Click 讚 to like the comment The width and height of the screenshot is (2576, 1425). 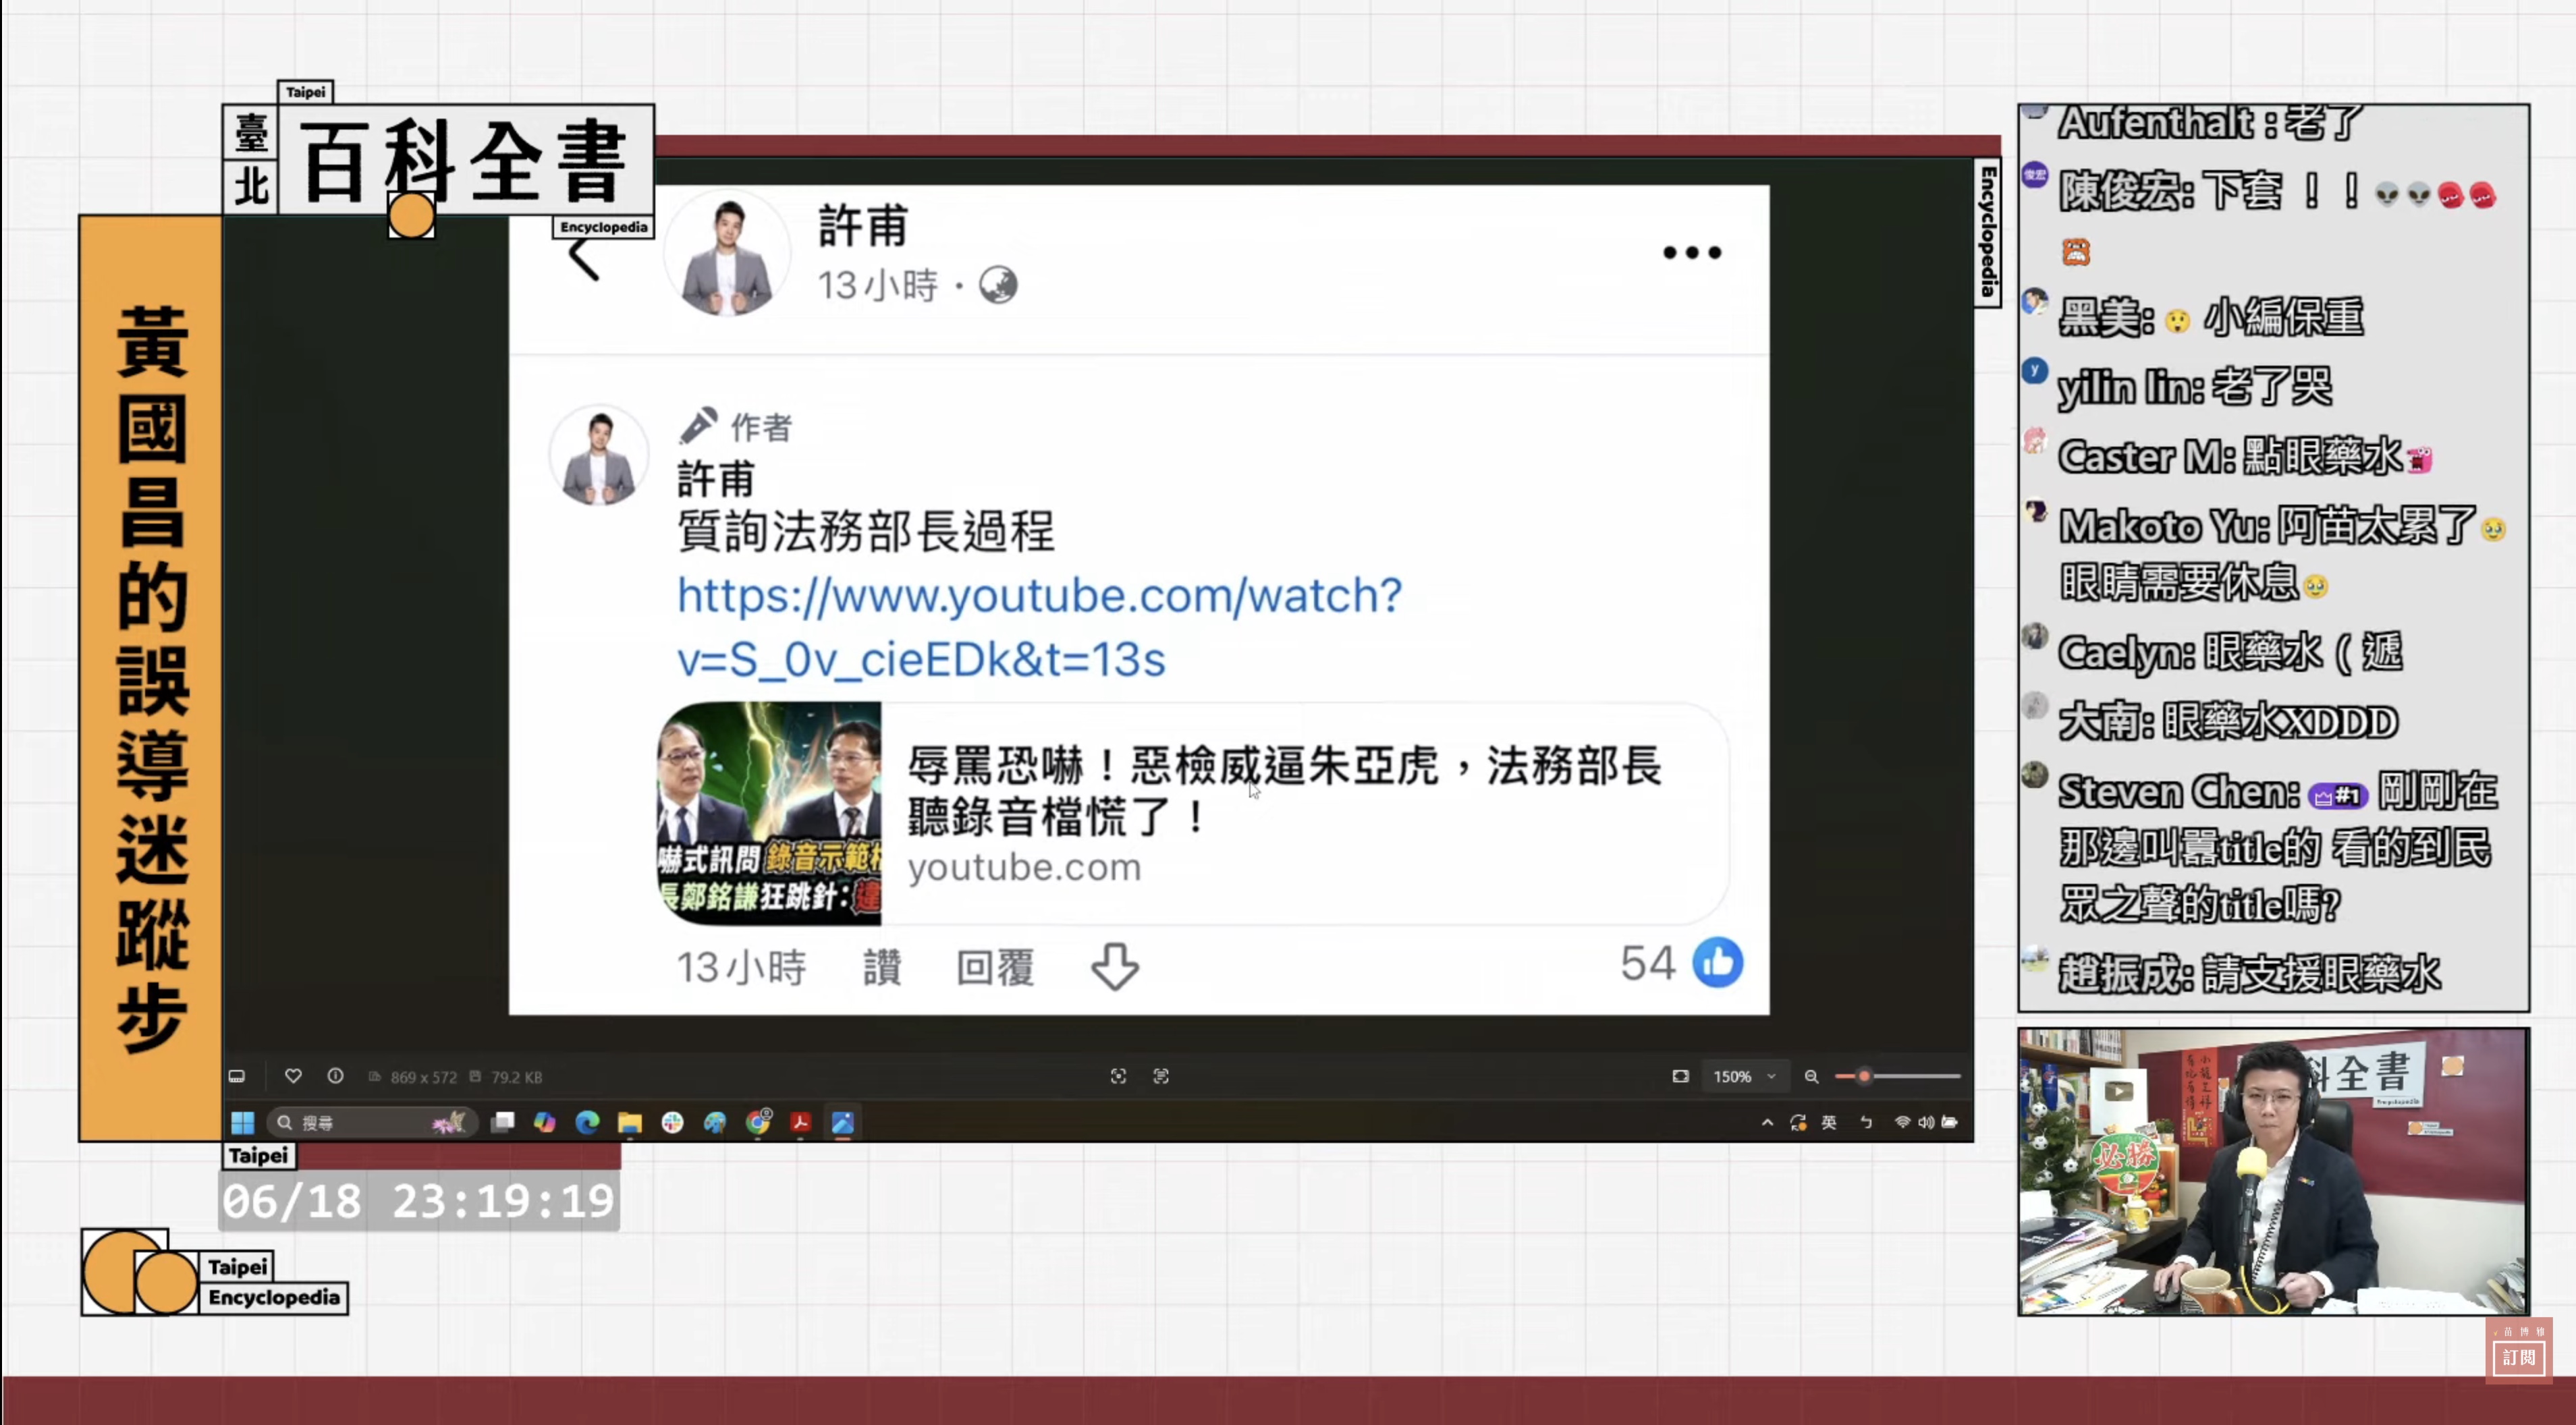click(881, 967)
